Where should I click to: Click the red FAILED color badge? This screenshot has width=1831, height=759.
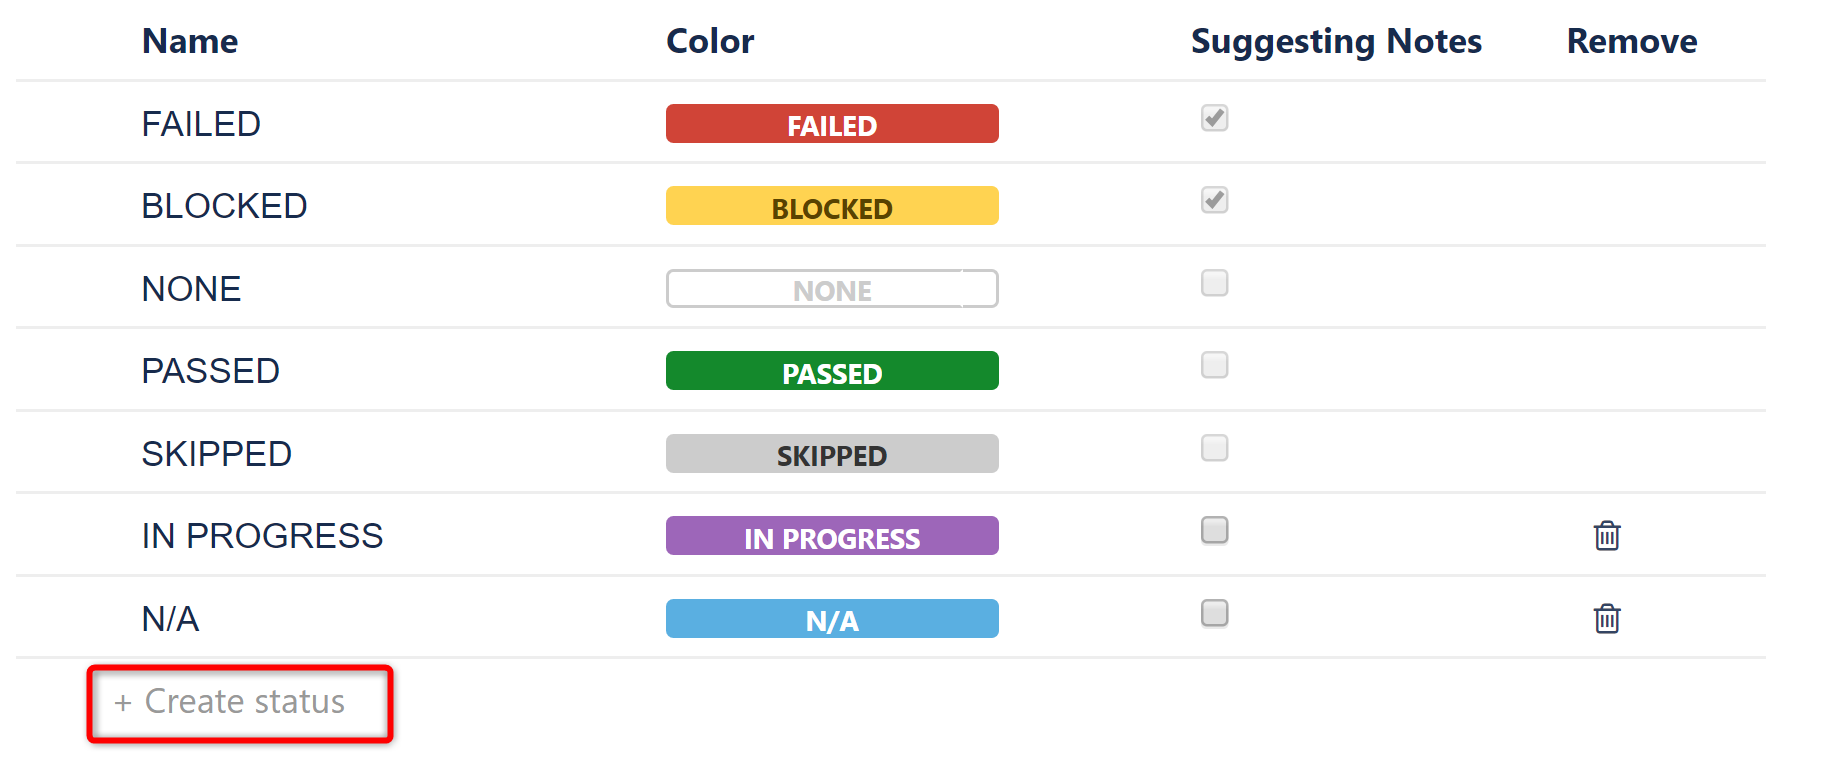(x=831, y=124)
